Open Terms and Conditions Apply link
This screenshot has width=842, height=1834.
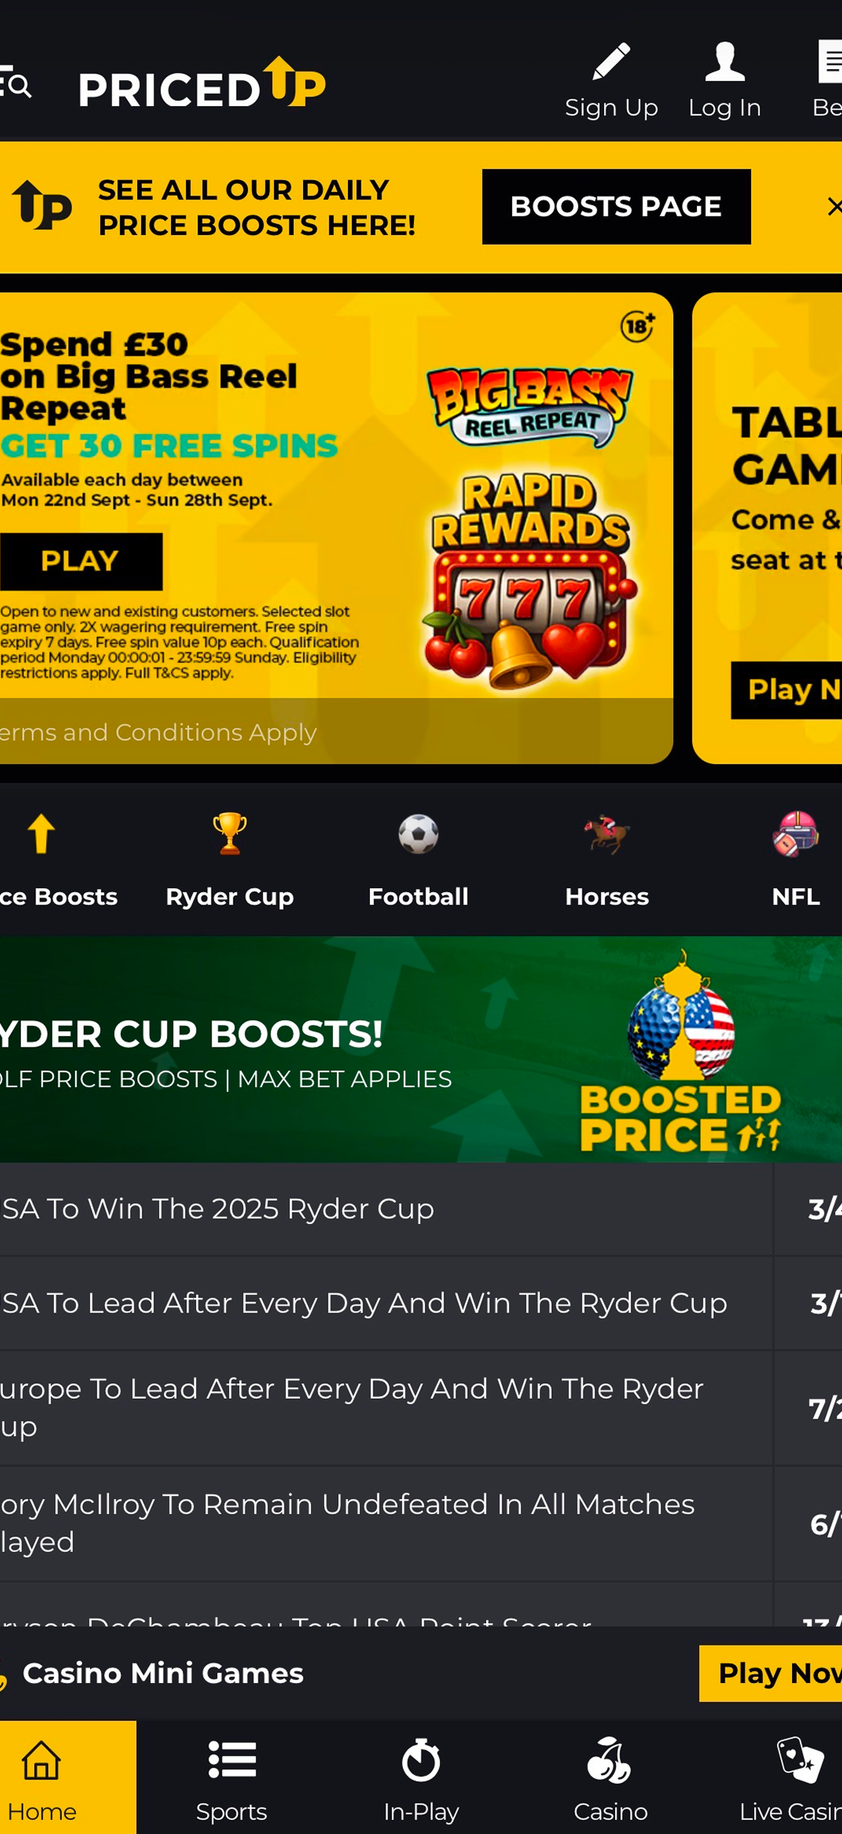click(x=158, y=732)
